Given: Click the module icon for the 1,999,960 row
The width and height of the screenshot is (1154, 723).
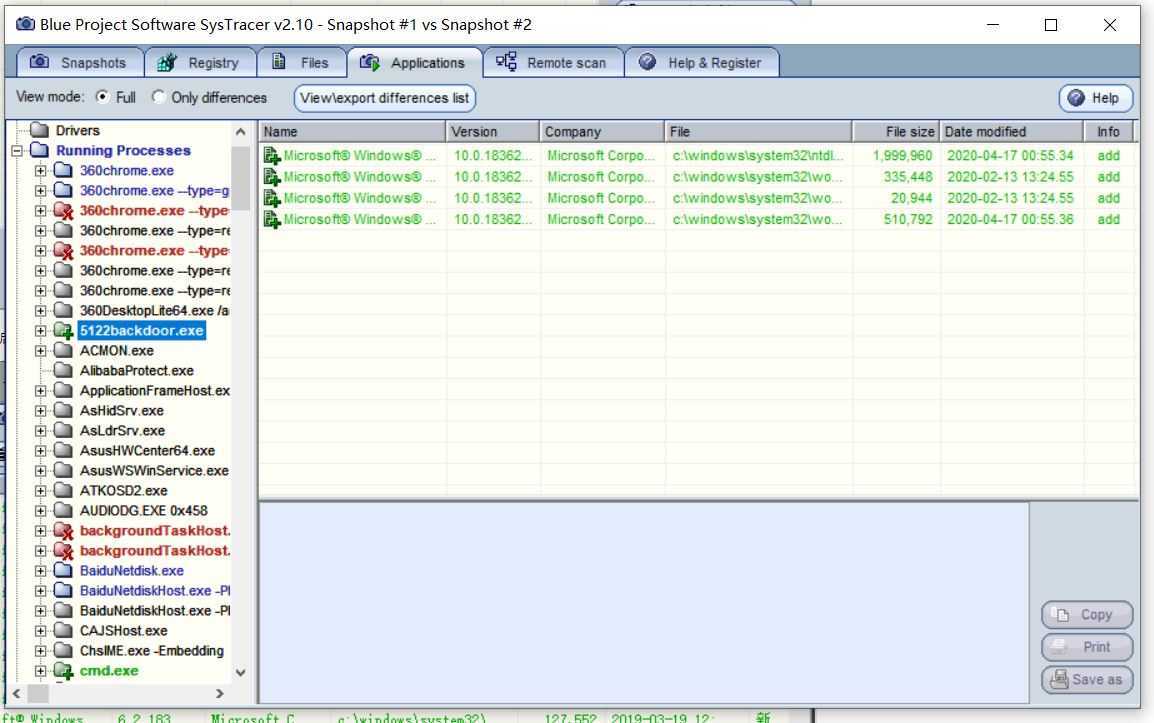Looking at the screenshot, I should point(272,156).
